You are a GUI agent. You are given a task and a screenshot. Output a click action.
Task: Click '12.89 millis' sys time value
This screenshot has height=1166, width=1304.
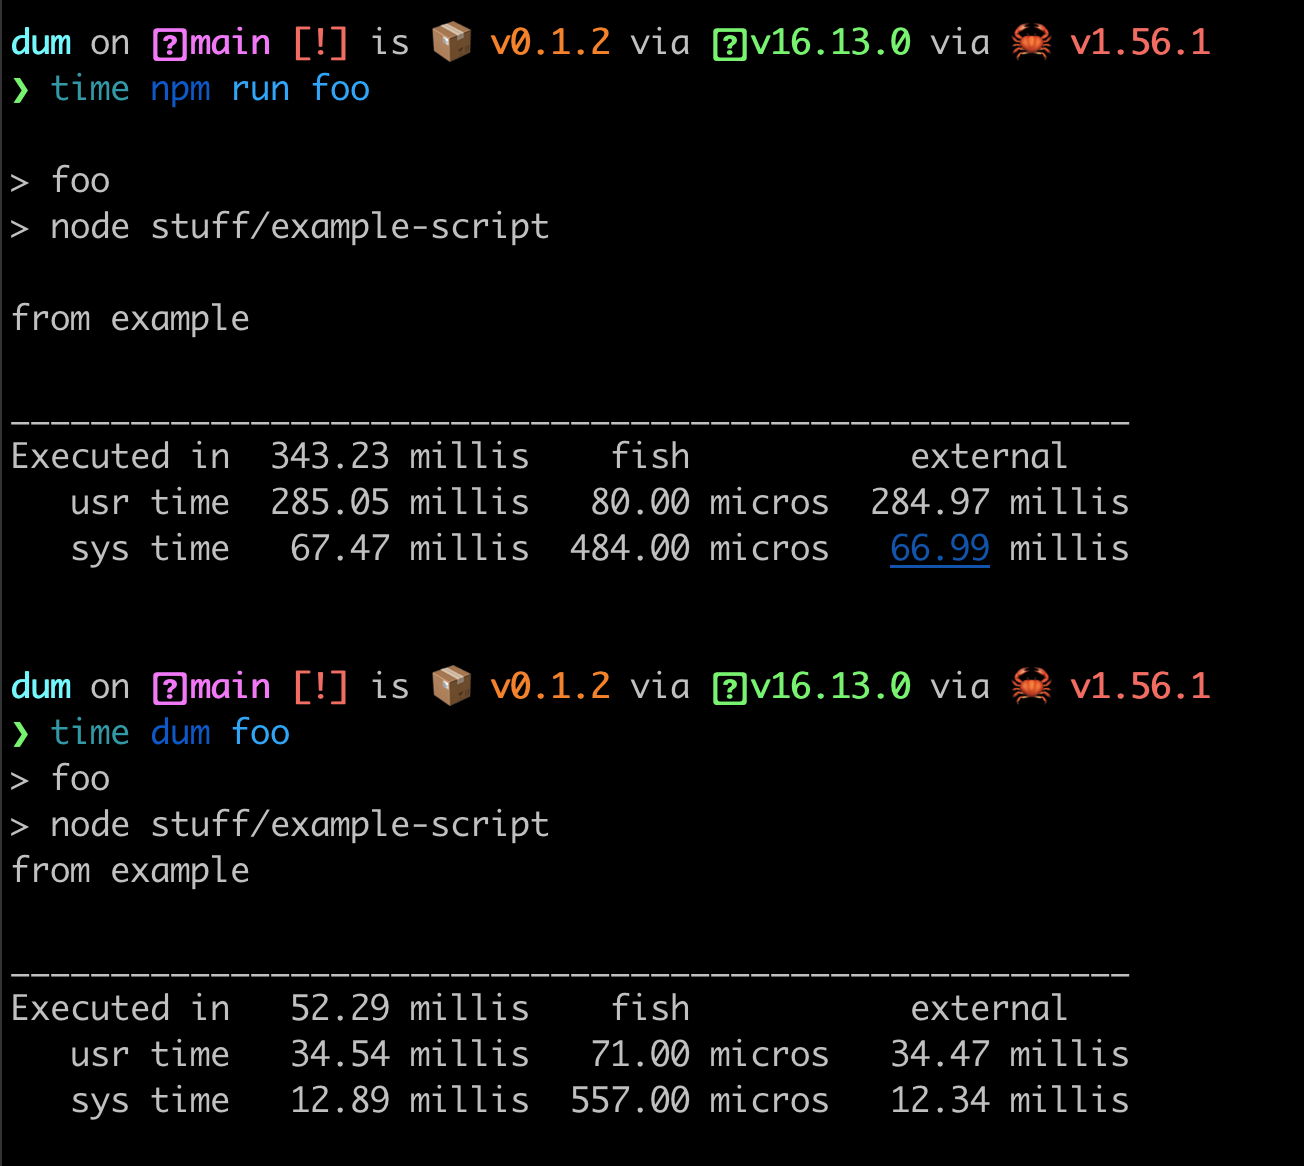410,1100
